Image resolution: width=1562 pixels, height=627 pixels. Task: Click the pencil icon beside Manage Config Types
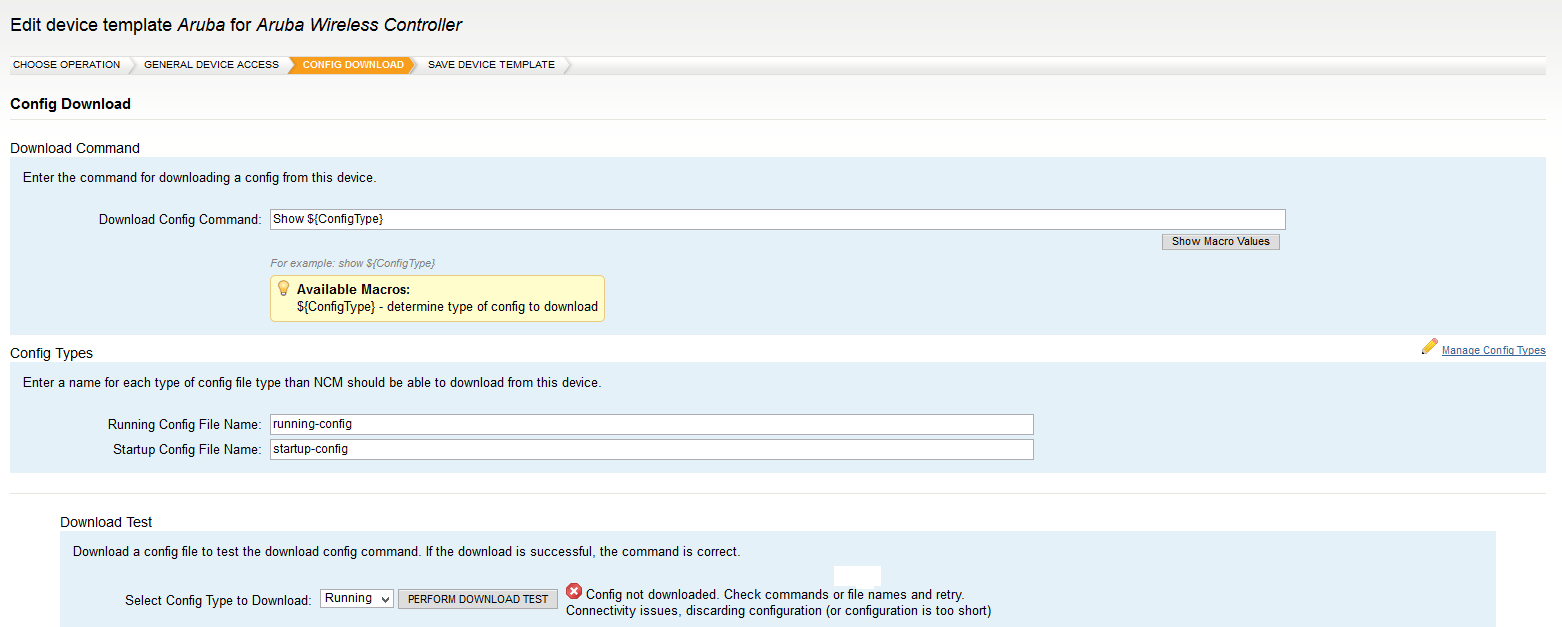pos(1429,347)
